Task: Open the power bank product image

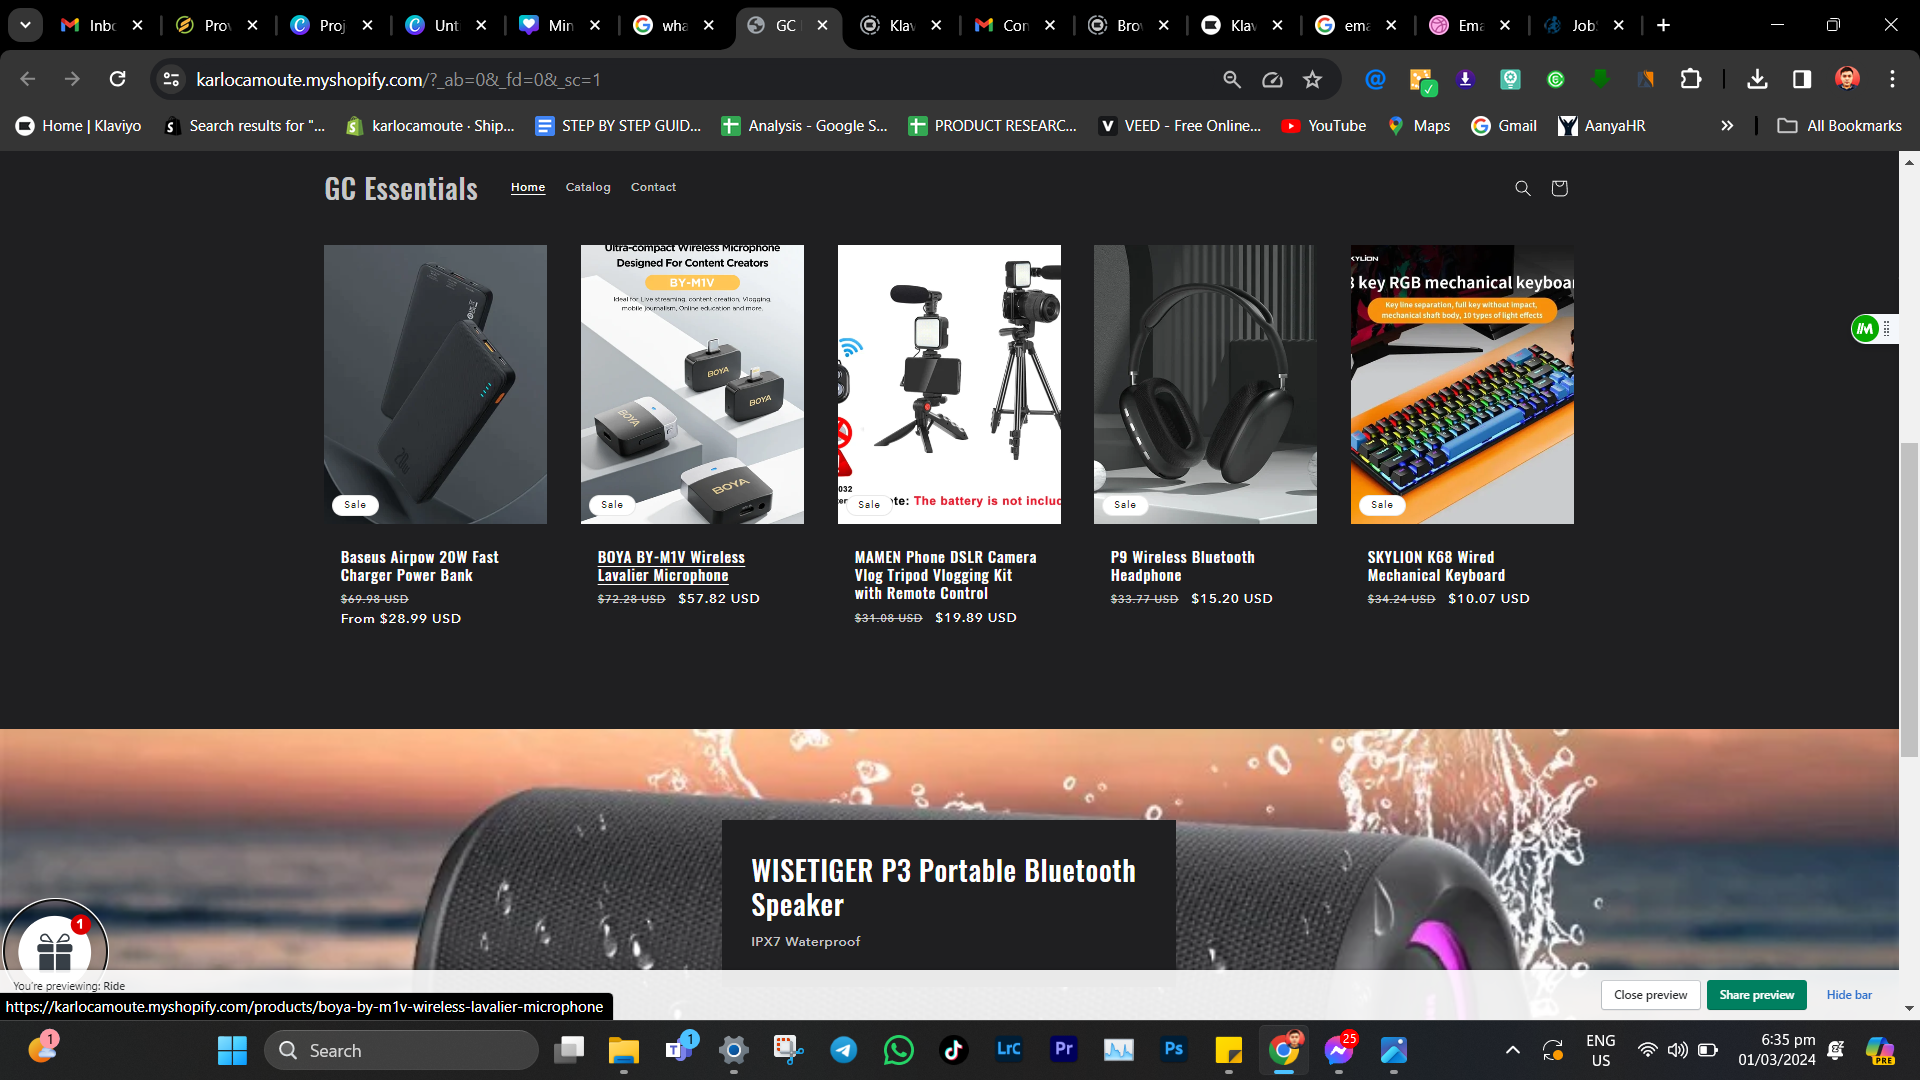Action: pyautogui.click(x=435, y=384)
